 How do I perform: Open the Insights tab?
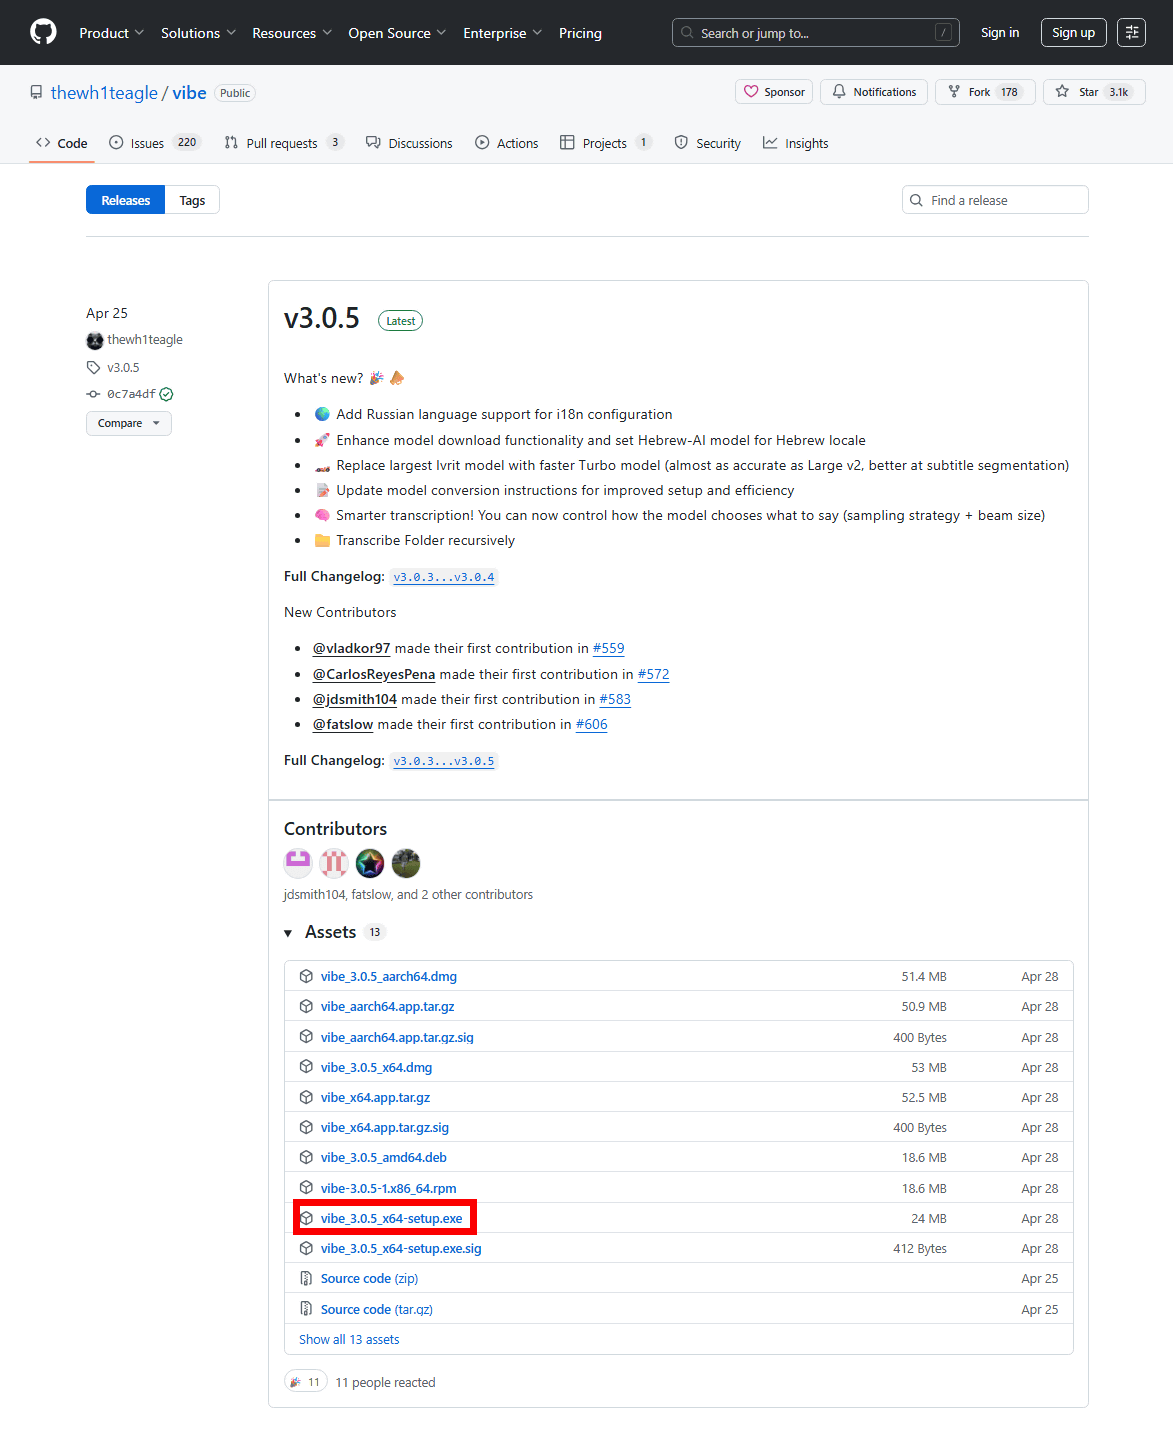(796, 143)
